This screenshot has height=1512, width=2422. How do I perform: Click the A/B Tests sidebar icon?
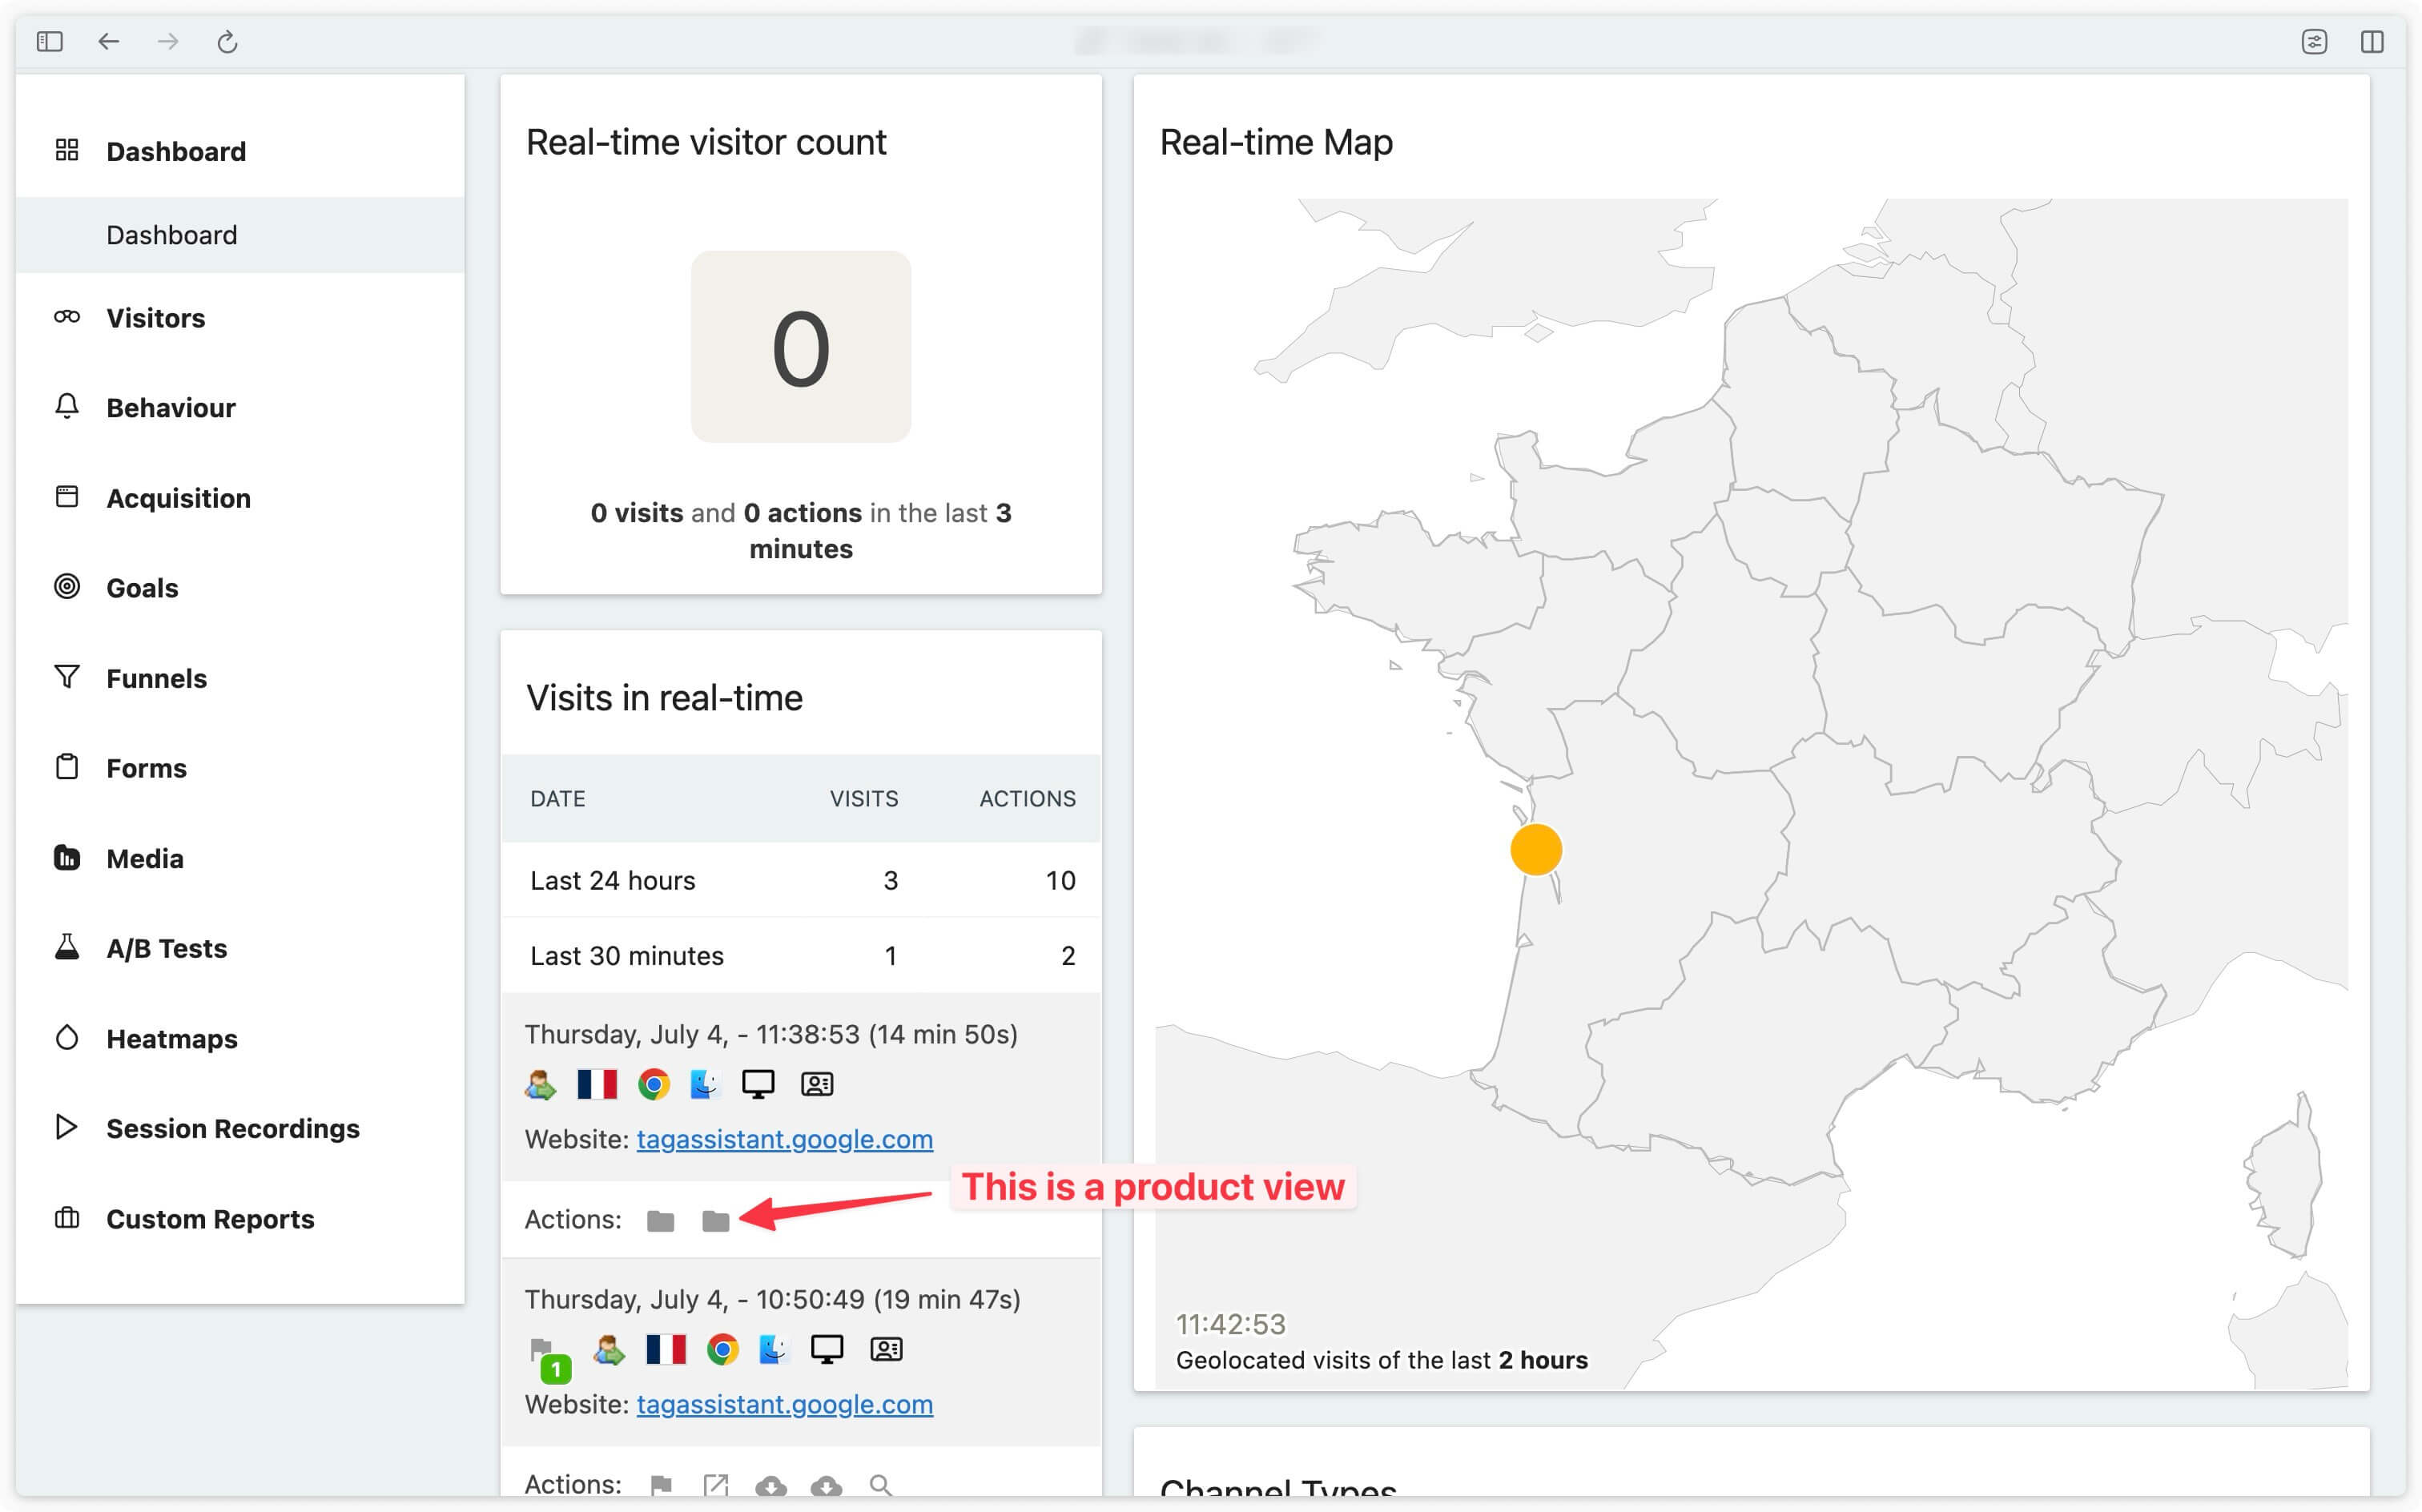coord(64,947)
